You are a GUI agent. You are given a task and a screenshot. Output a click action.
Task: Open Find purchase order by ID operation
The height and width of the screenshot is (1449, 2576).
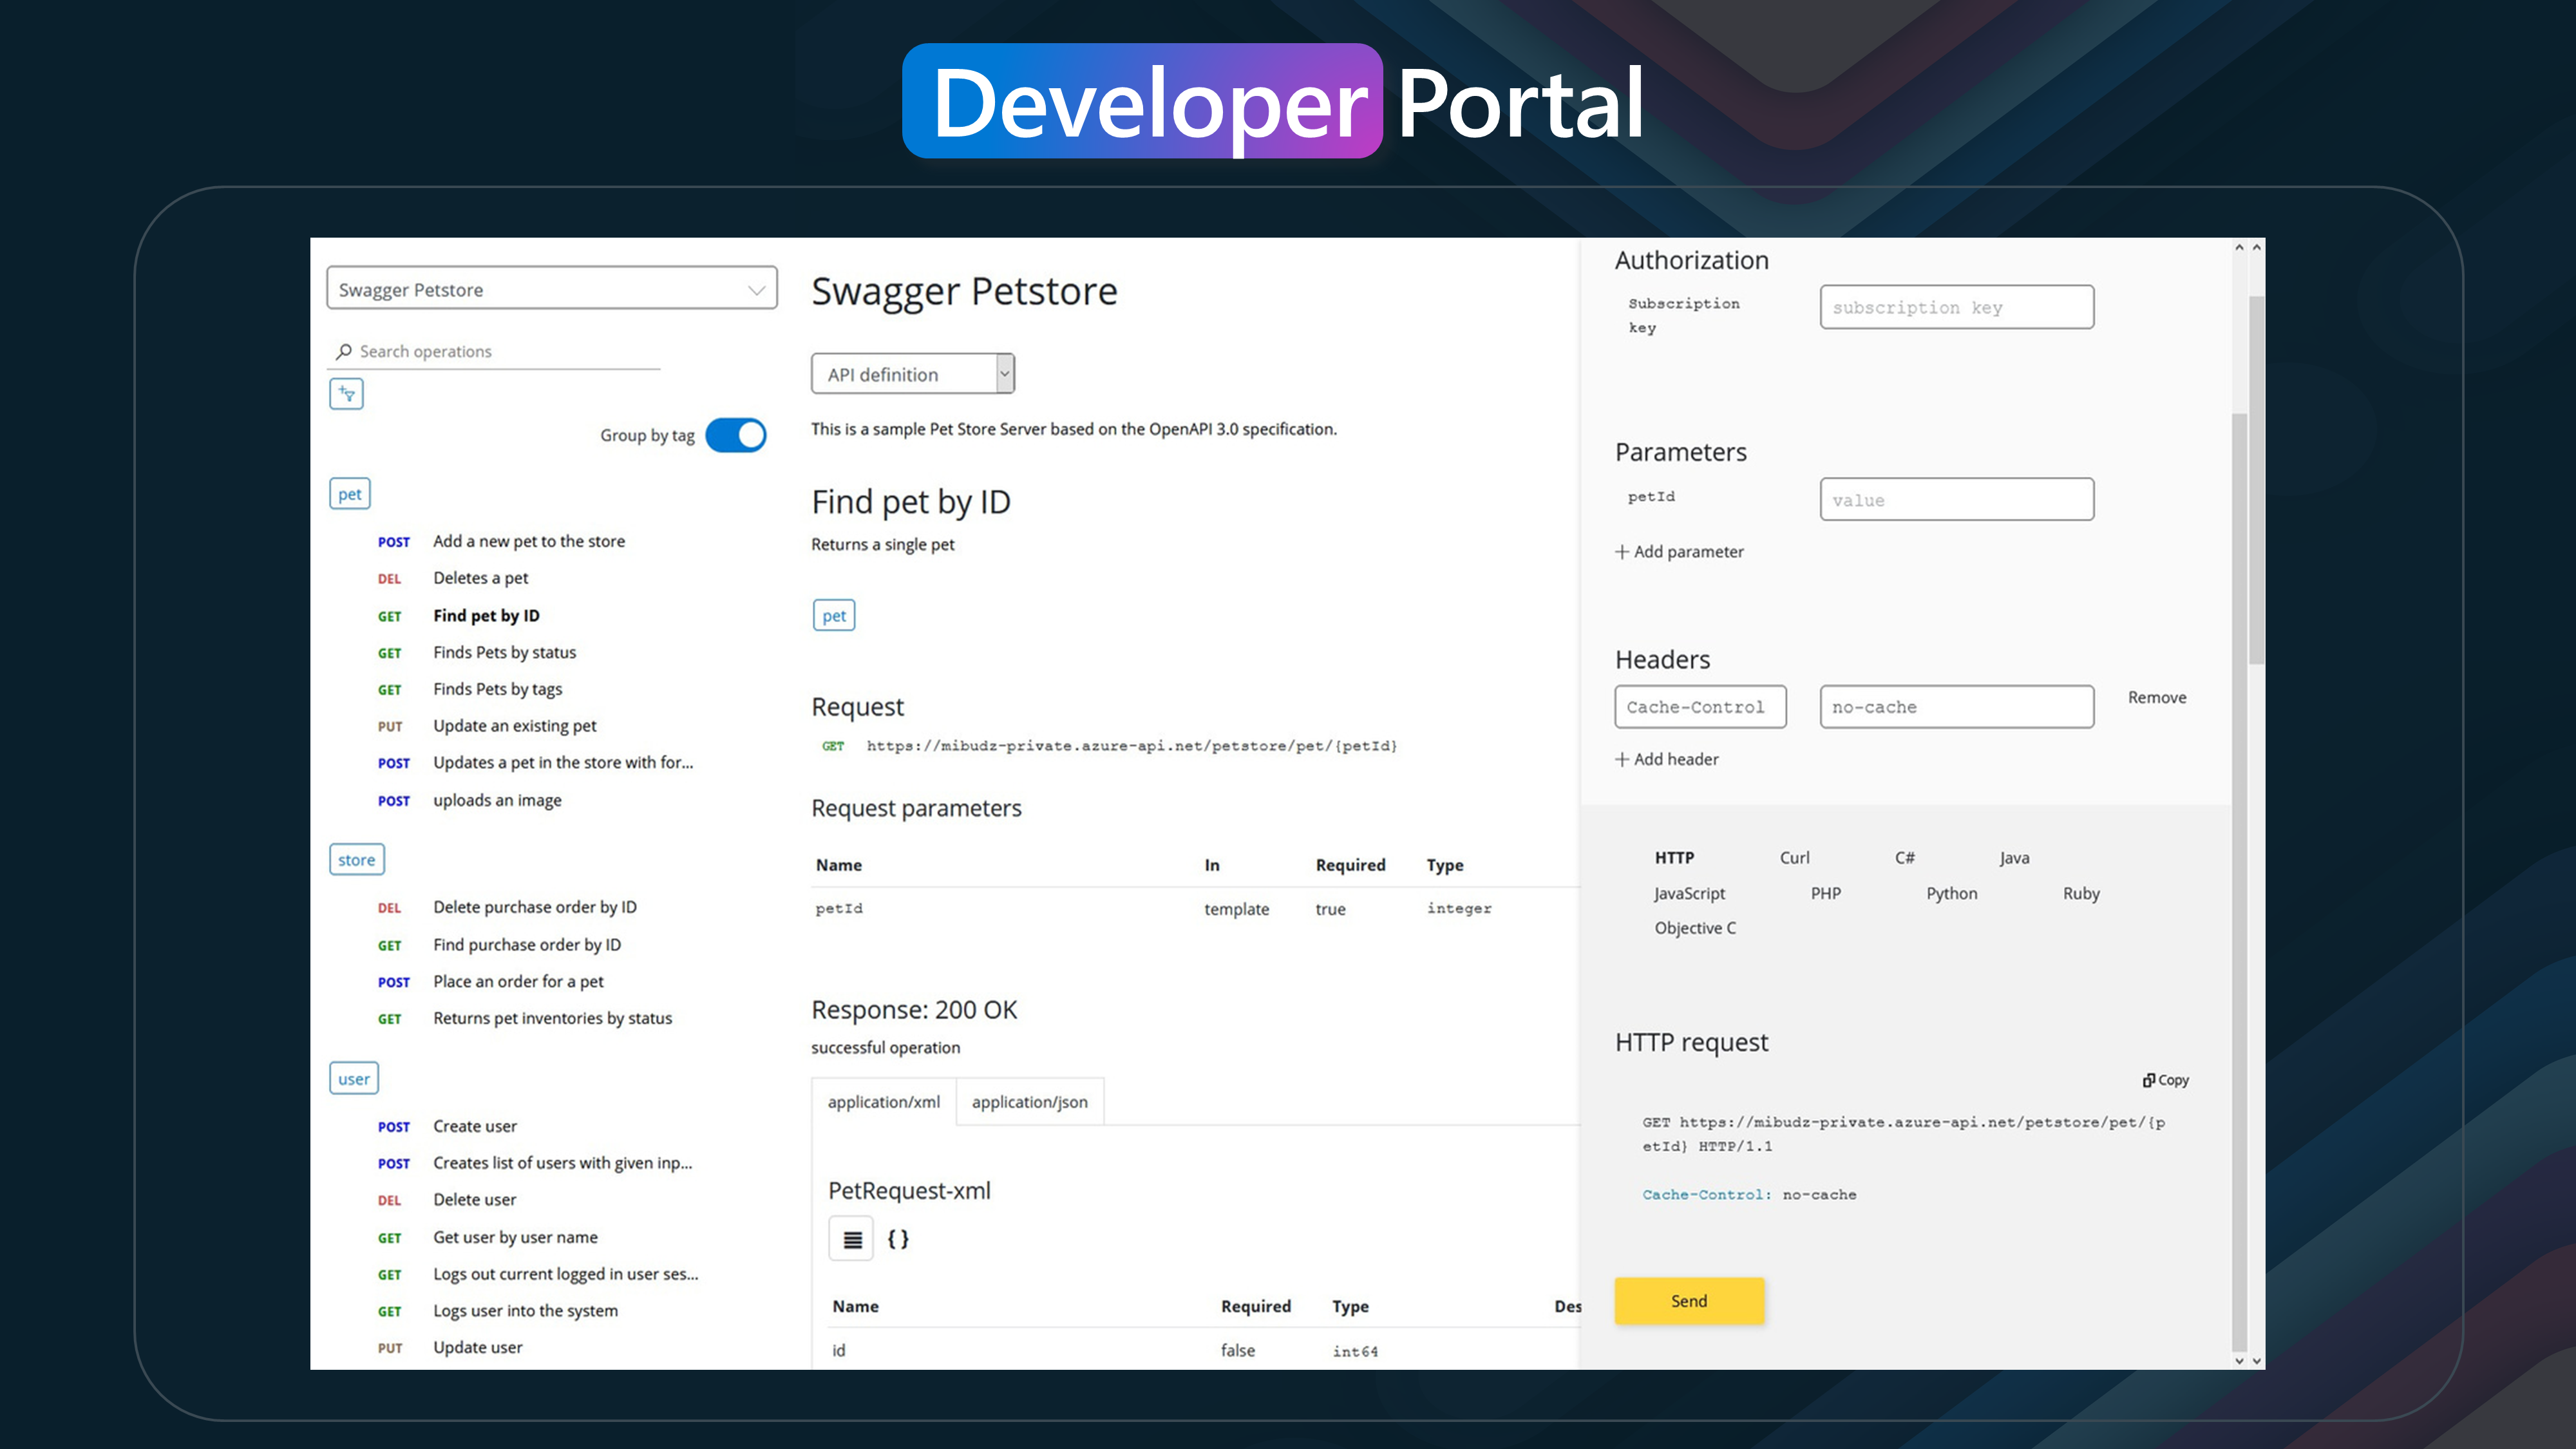coord(527,945)
